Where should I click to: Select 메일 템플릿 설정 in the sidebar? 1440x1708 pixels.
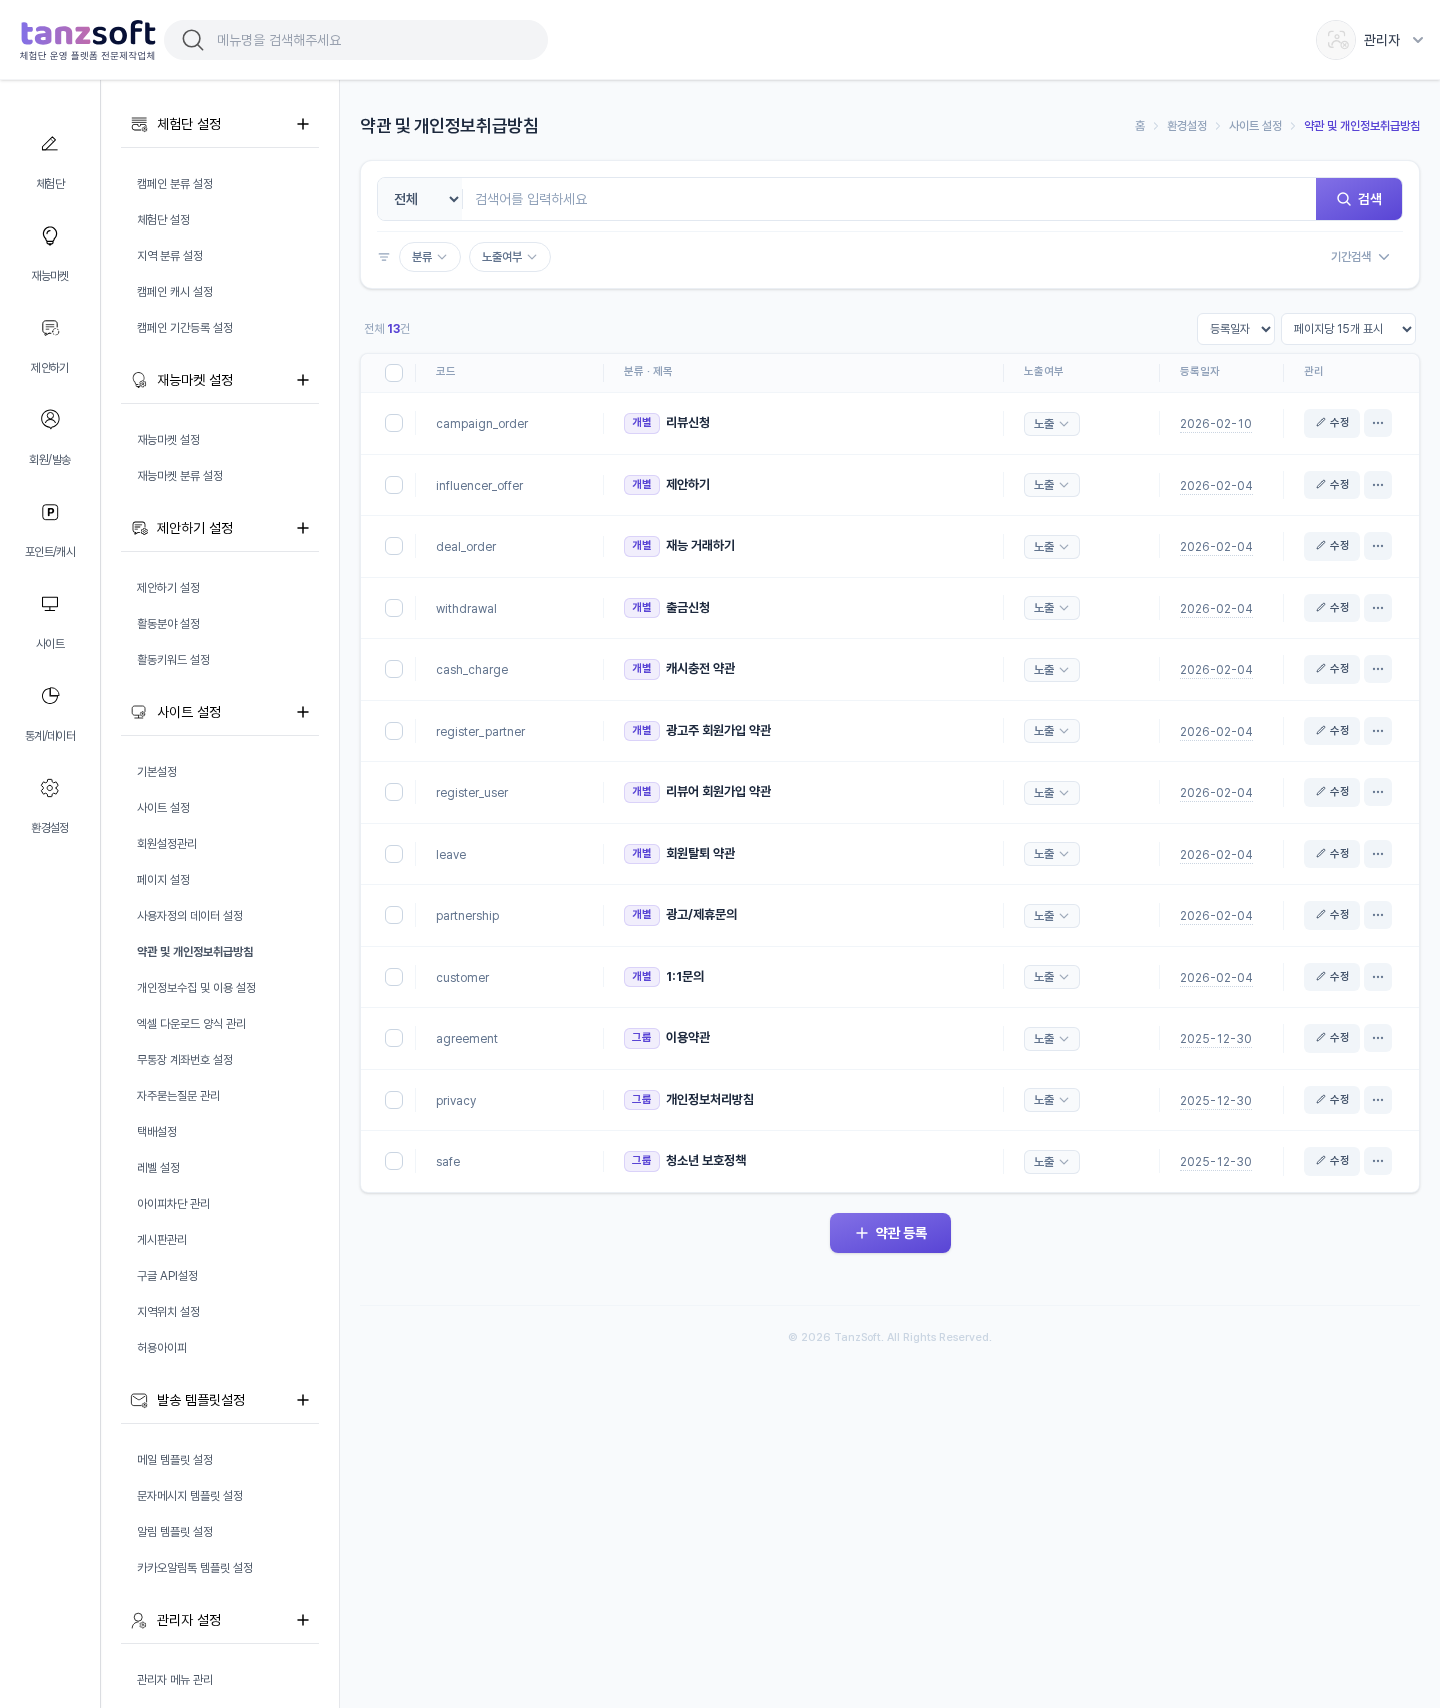(x=175, y=1460)
